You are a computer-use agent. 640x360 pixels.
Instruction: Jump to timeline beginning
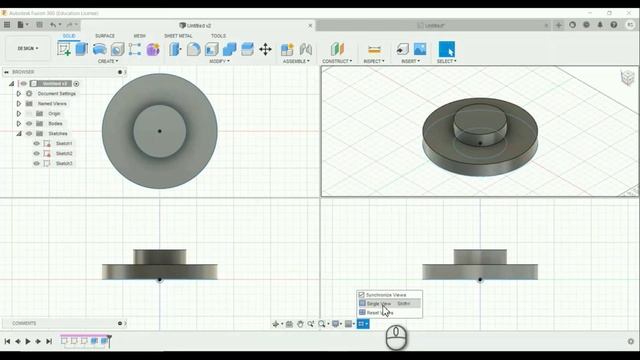[7, 341]
